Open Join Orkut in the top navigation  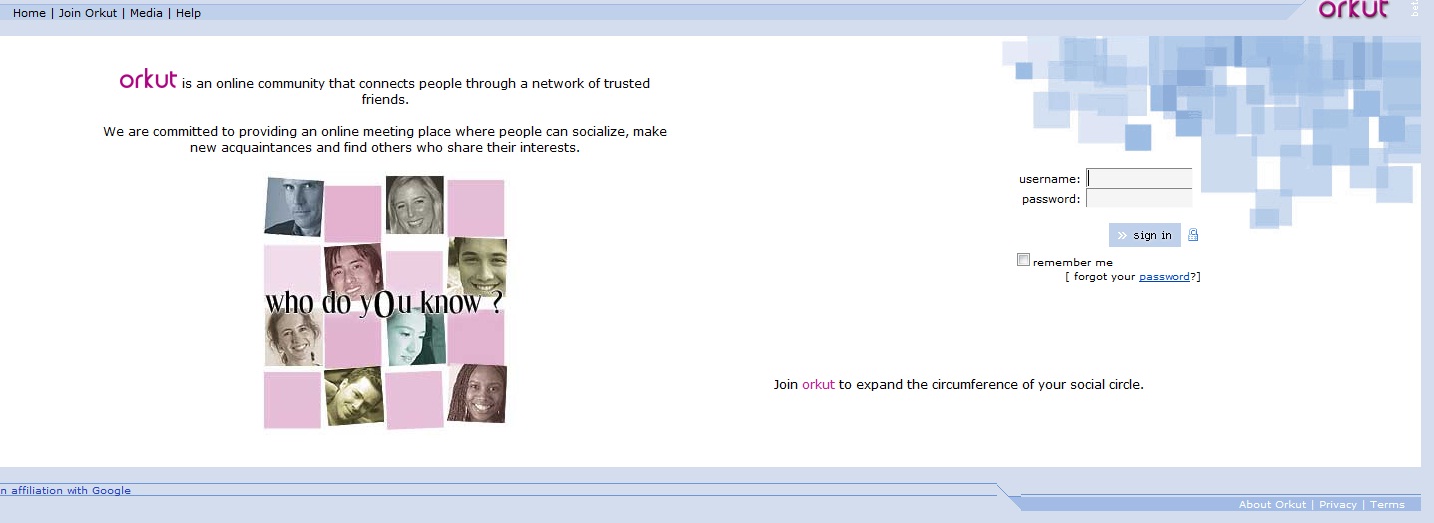click(x=88, y=13)
